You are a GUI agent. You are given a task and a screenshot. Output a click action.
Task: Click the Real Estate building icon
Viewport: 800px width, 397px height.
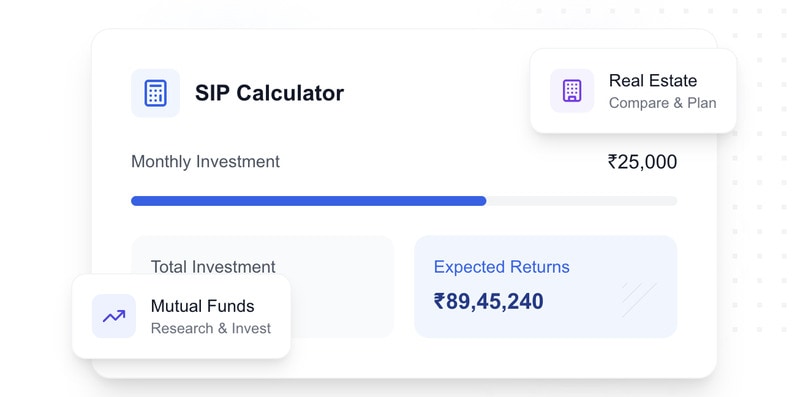coord(572,91)
